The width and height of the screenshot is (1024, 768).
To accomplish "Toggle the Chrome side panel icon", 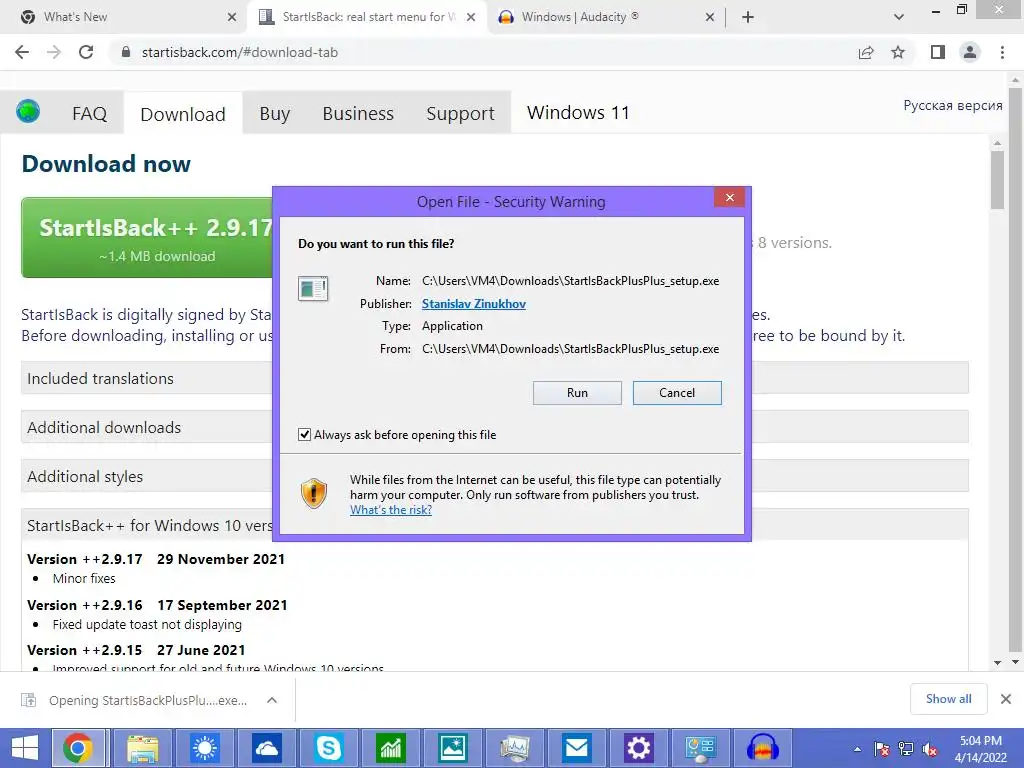I will pos(938,52).
